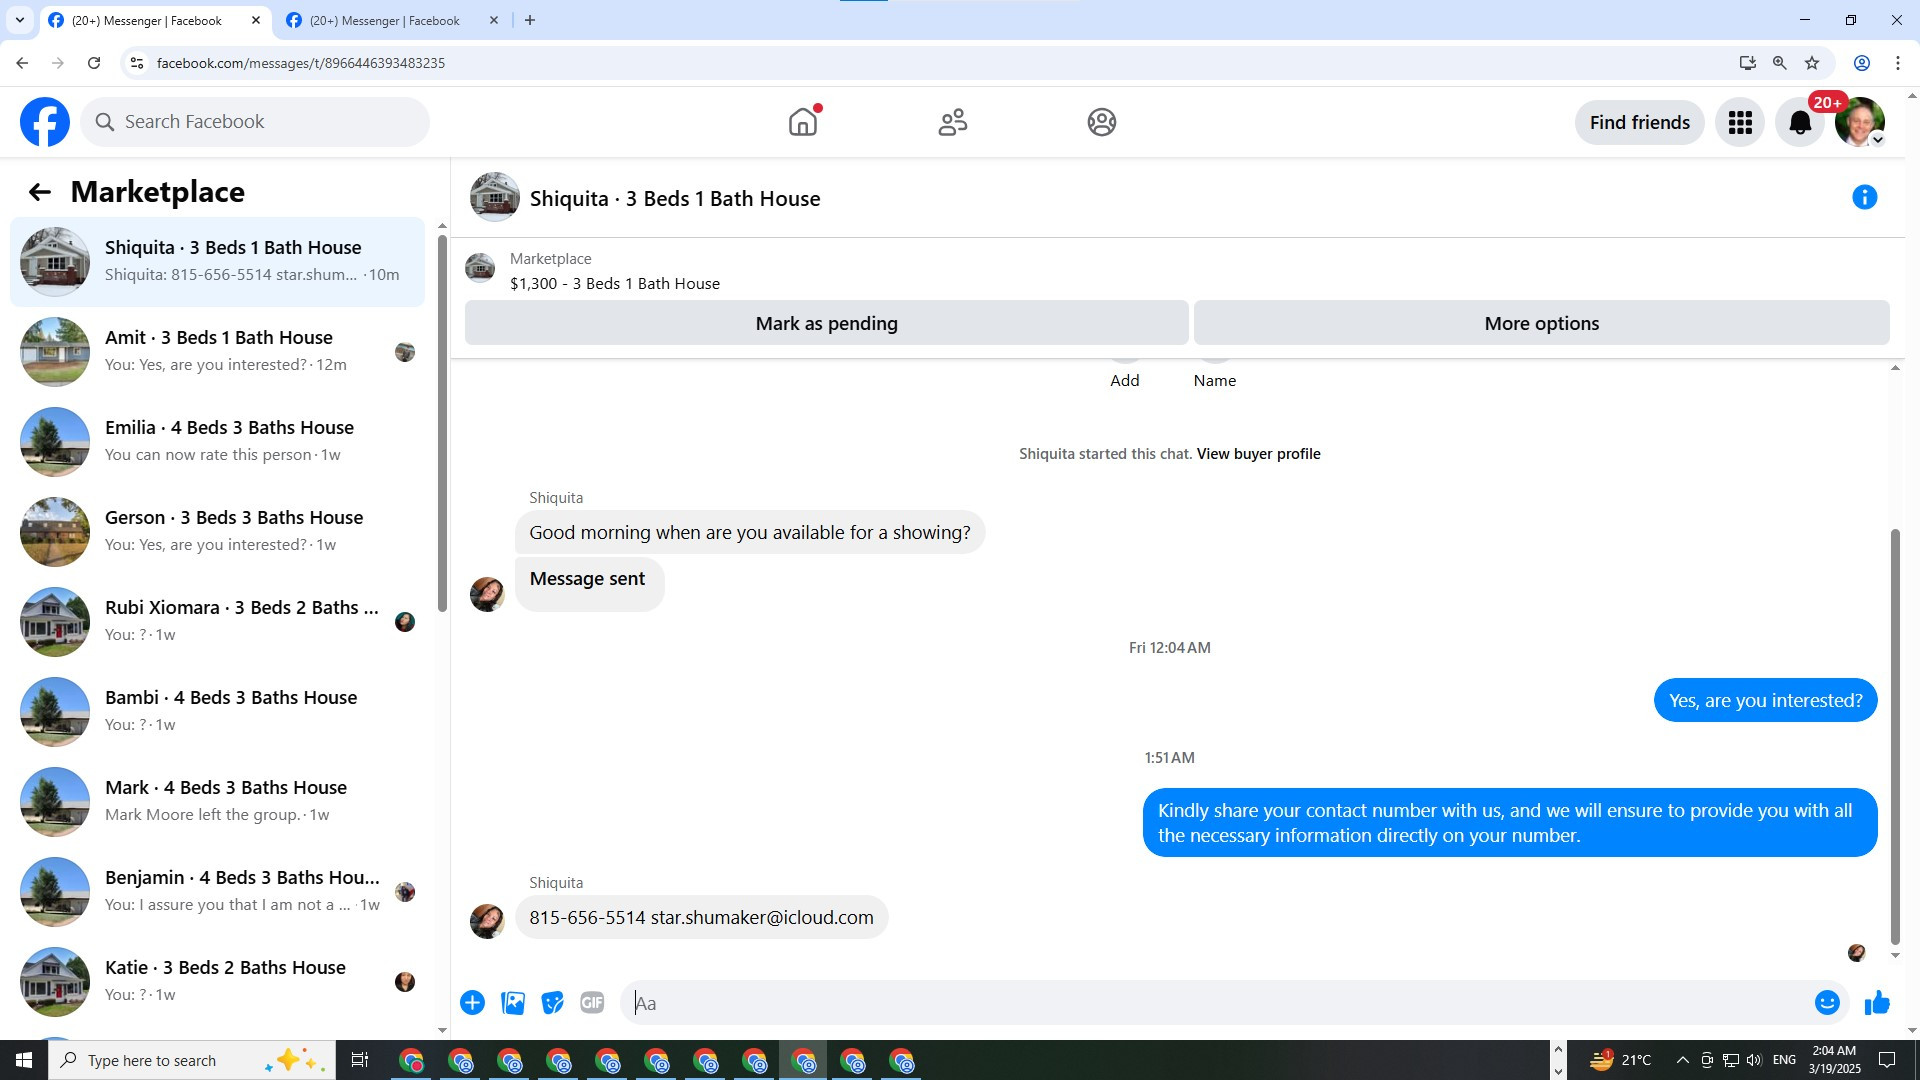Bookmark this page with the star
The width and height of the screenshot is (1920, 1080).
click(x=1812, y=63)
